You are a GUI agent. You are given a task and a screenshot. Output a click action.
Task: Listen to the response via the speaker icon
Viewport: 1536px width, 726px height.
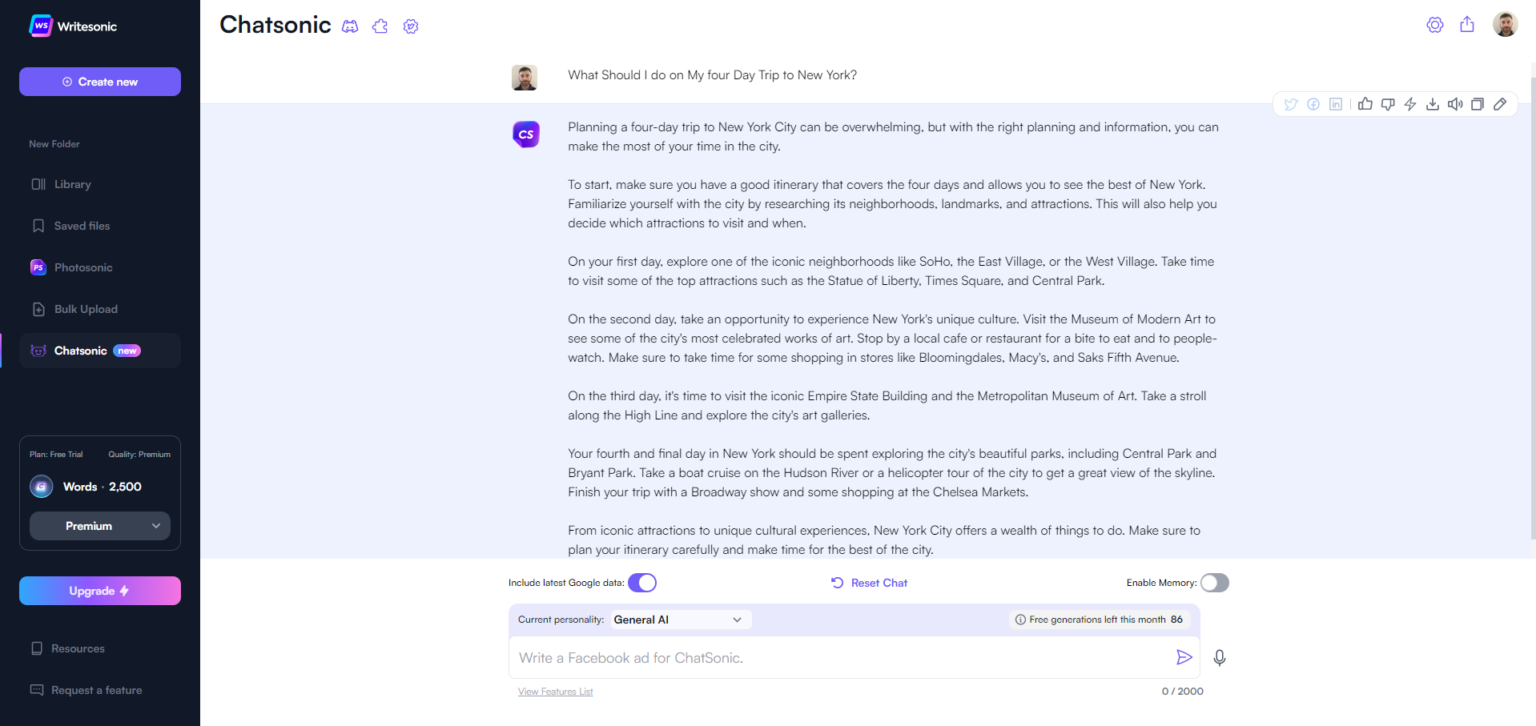click(x=1455, y=103)
